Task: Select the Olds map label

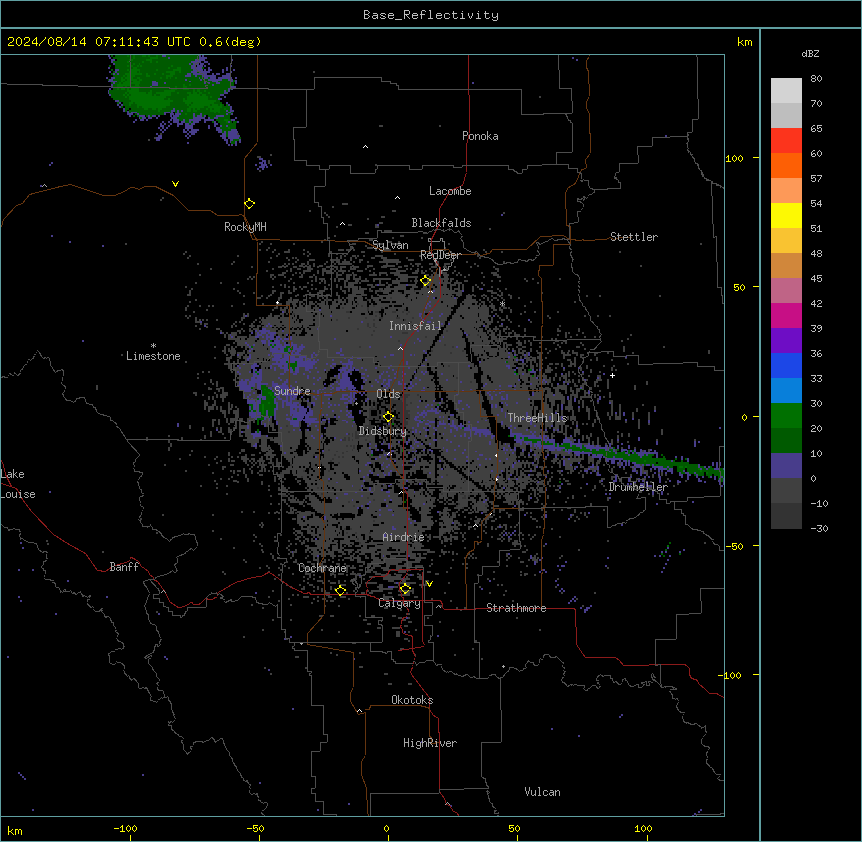Action: [x=388, y=394]
